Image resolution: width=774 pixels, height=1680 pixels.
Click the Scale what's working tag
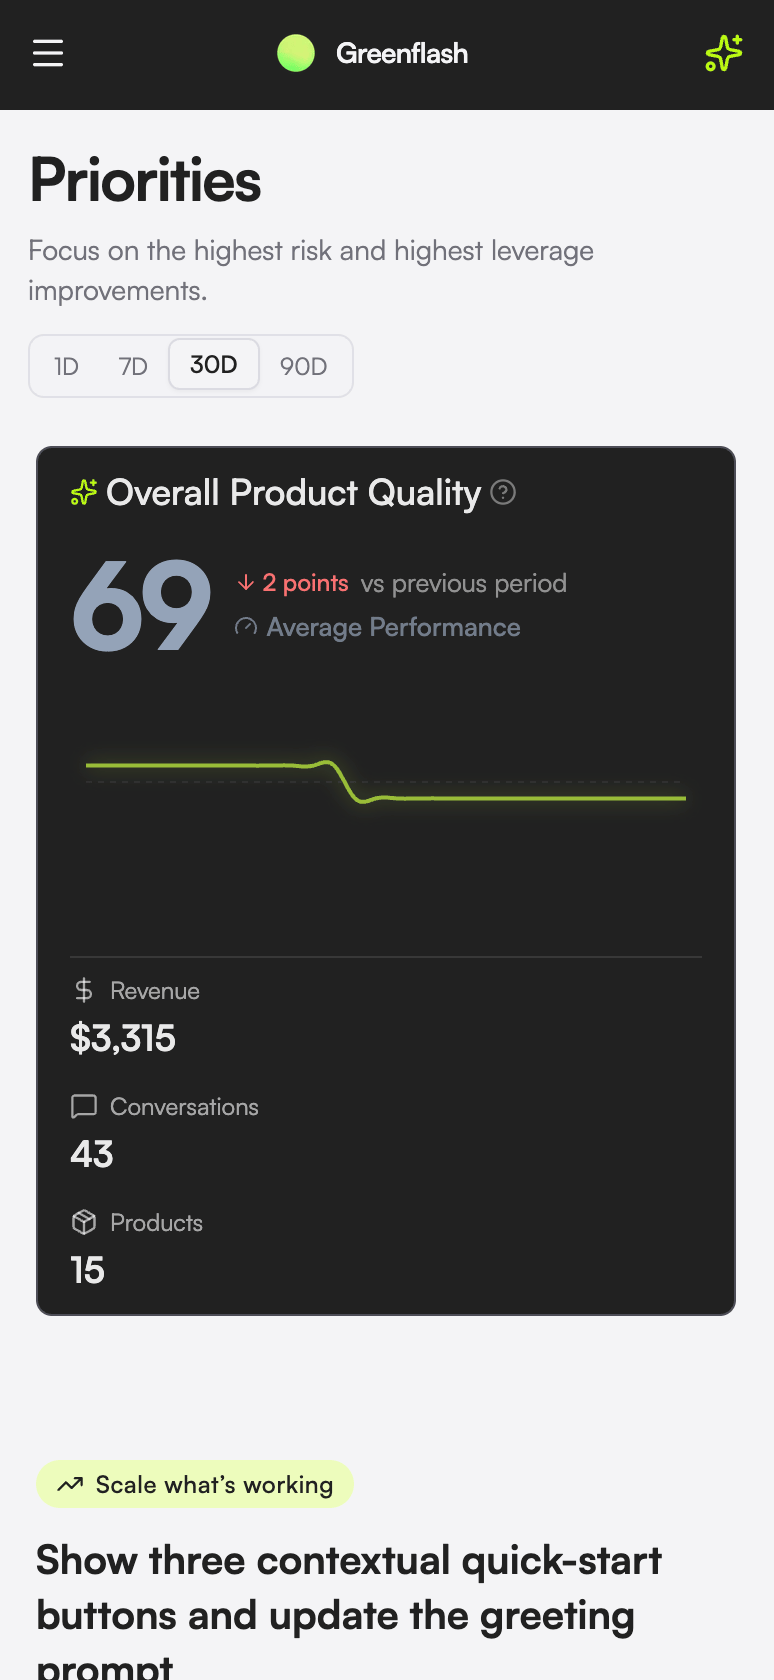click(195, 1484)
